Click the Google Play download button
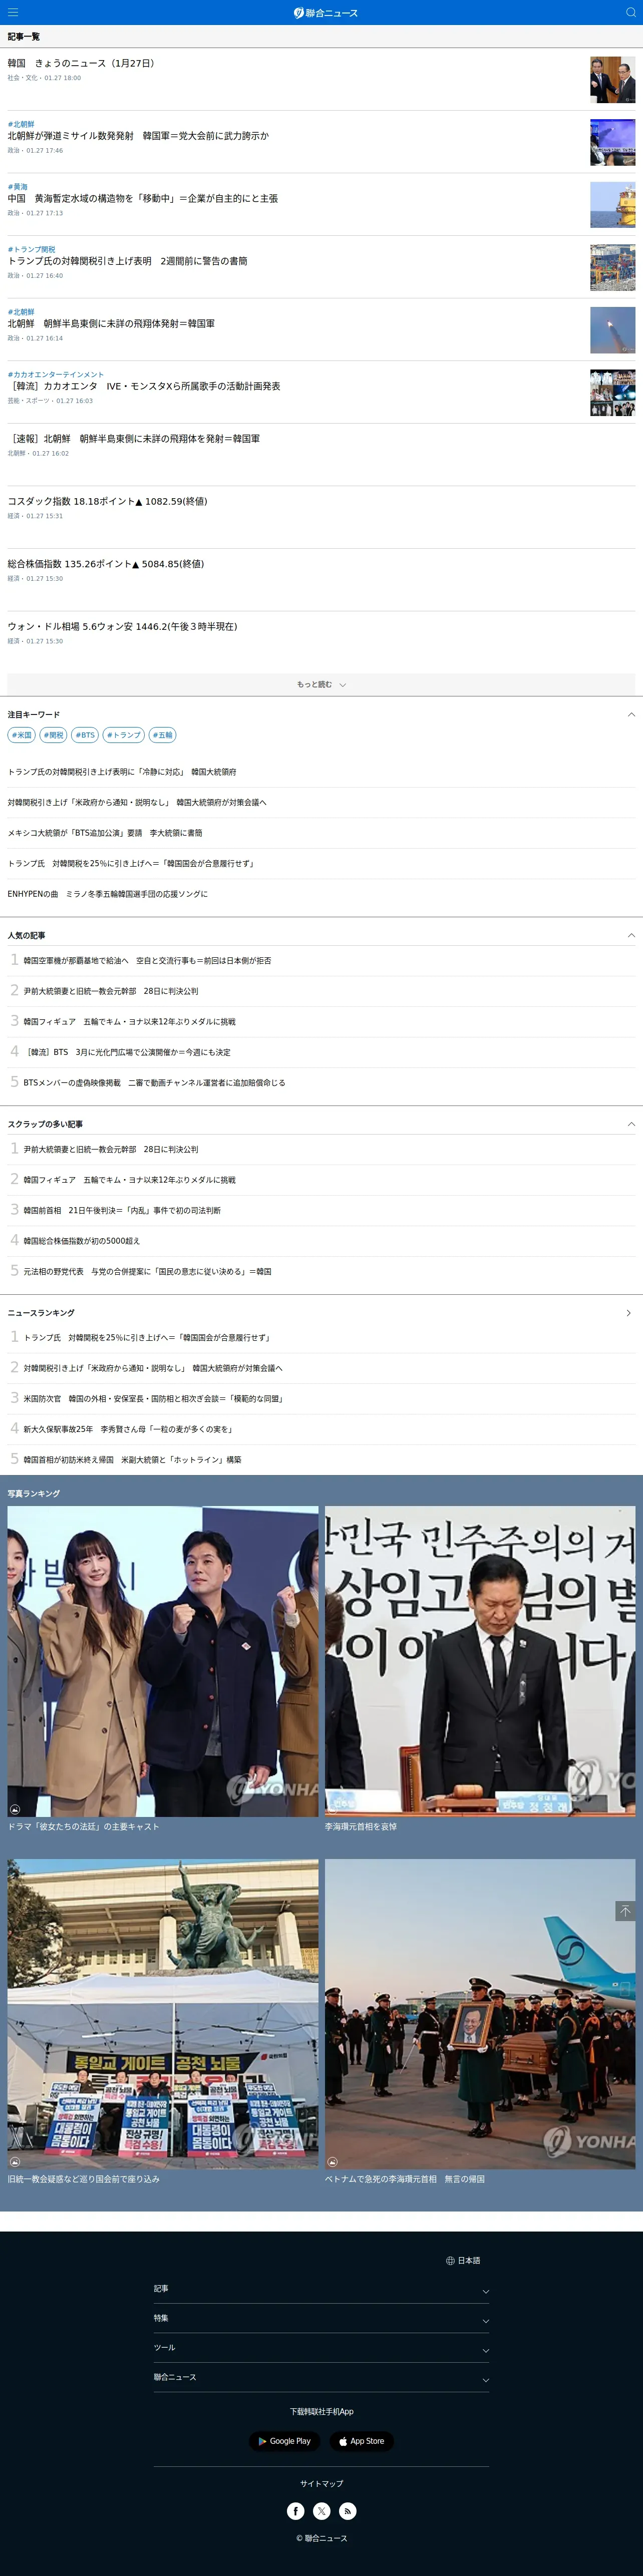The height and width of the screenshot is (2576, 643). 285,2440
